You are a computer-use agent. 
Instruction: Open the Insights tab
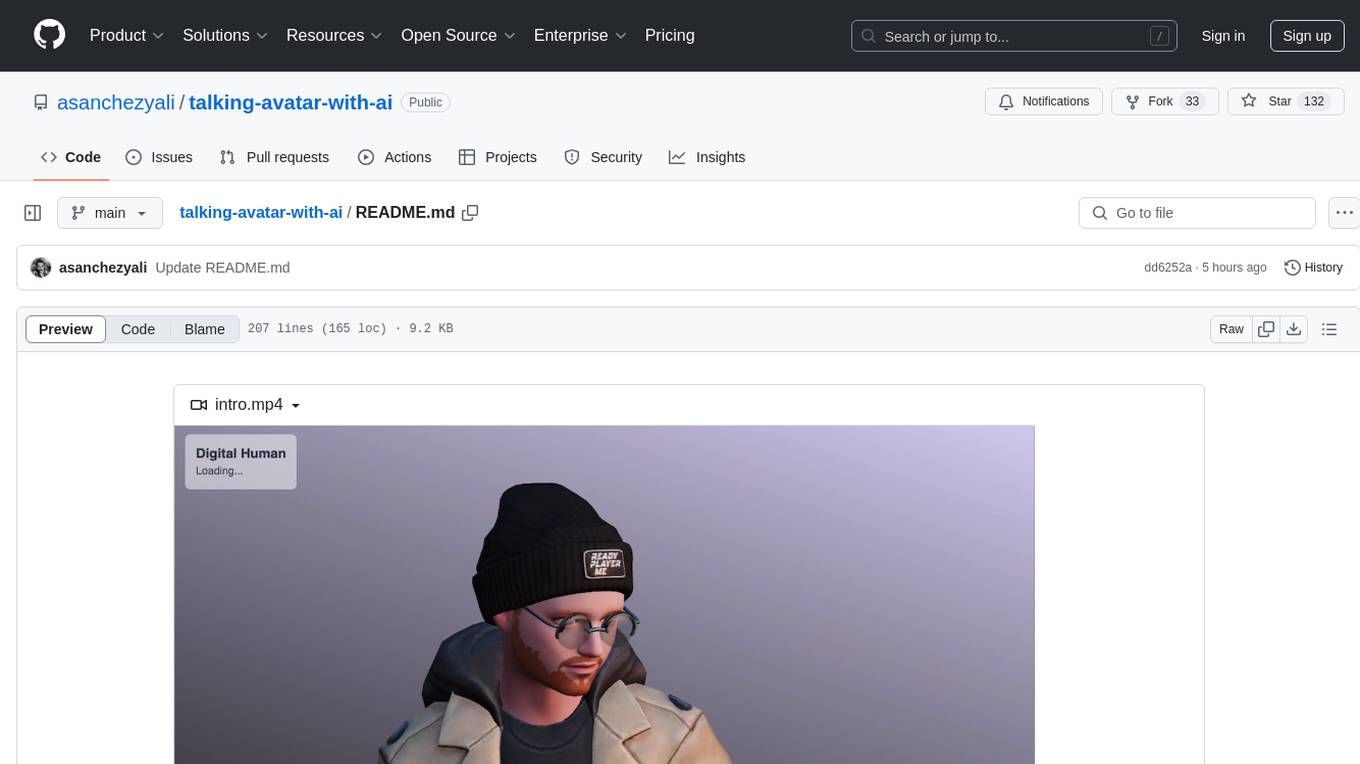click(x=707, y=157)
